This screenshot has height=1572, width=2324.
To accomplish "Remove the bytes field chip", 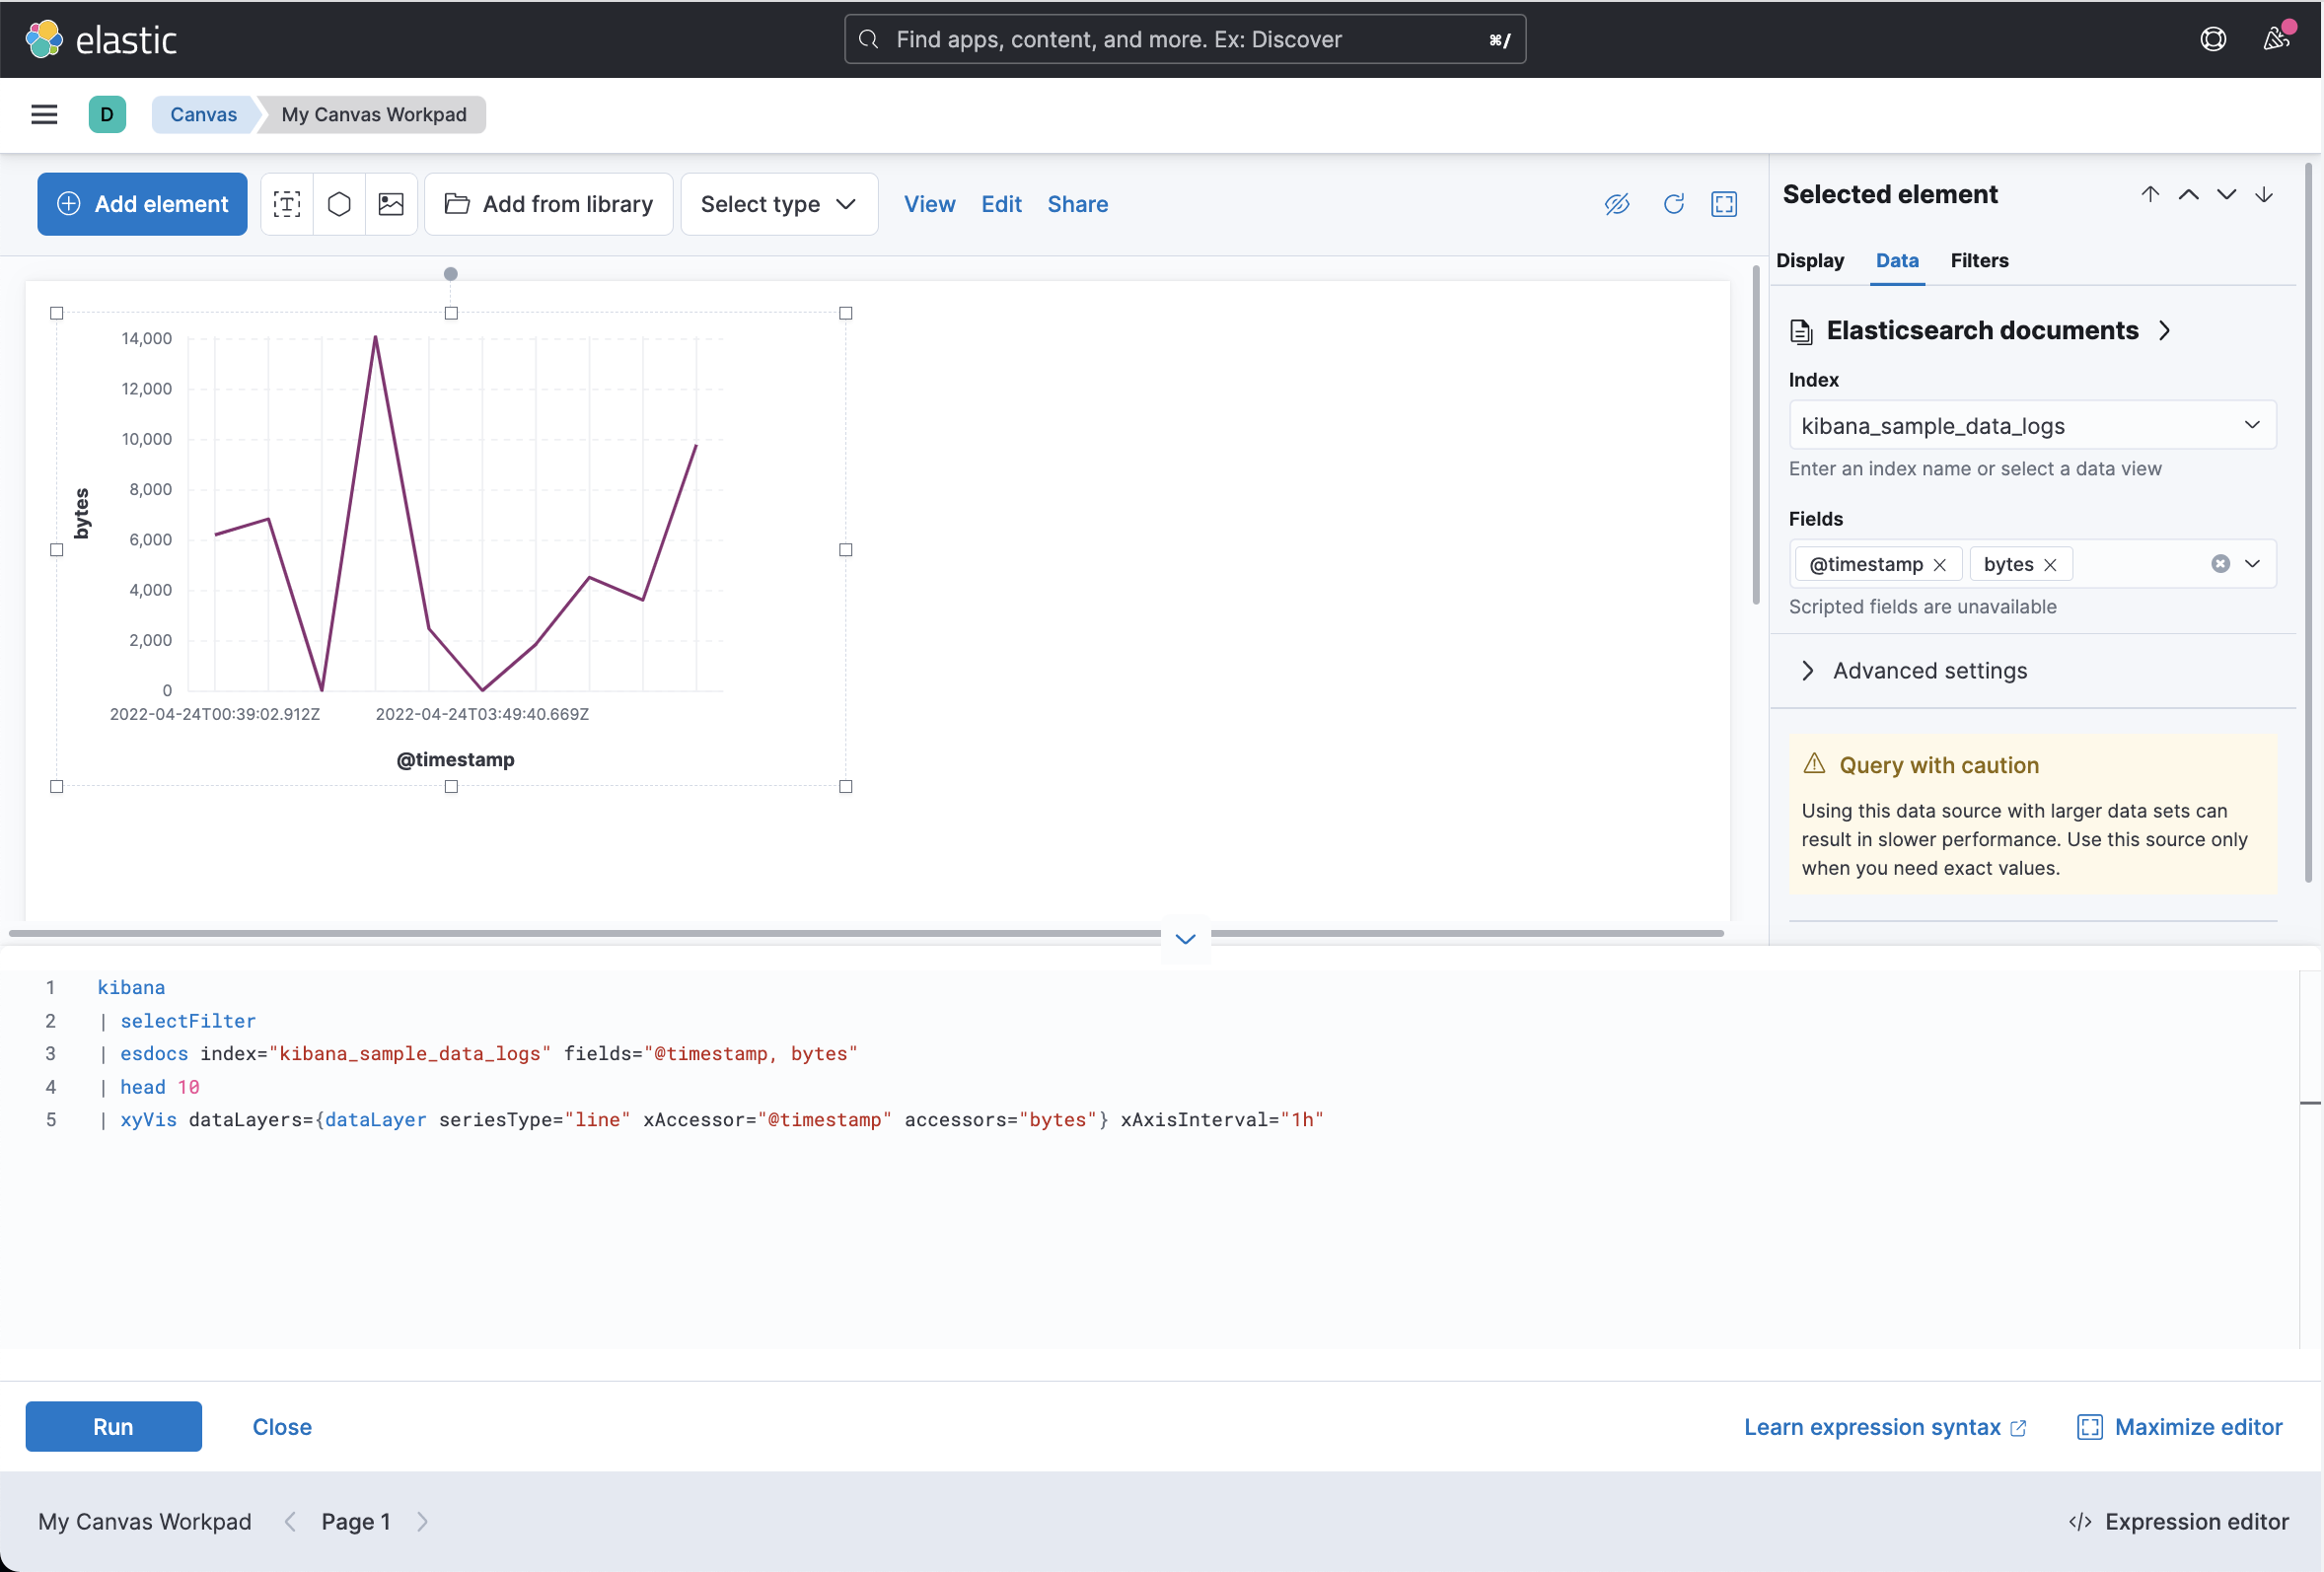I will click(2050, 565).
